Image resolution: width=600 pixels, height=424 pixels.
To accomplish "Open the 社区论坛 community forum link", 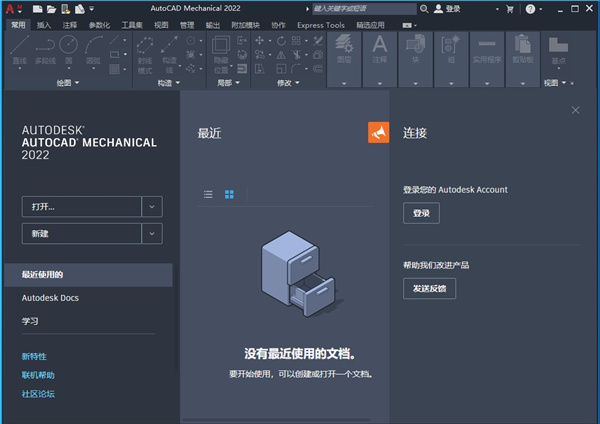I will (x=38, y=394).
